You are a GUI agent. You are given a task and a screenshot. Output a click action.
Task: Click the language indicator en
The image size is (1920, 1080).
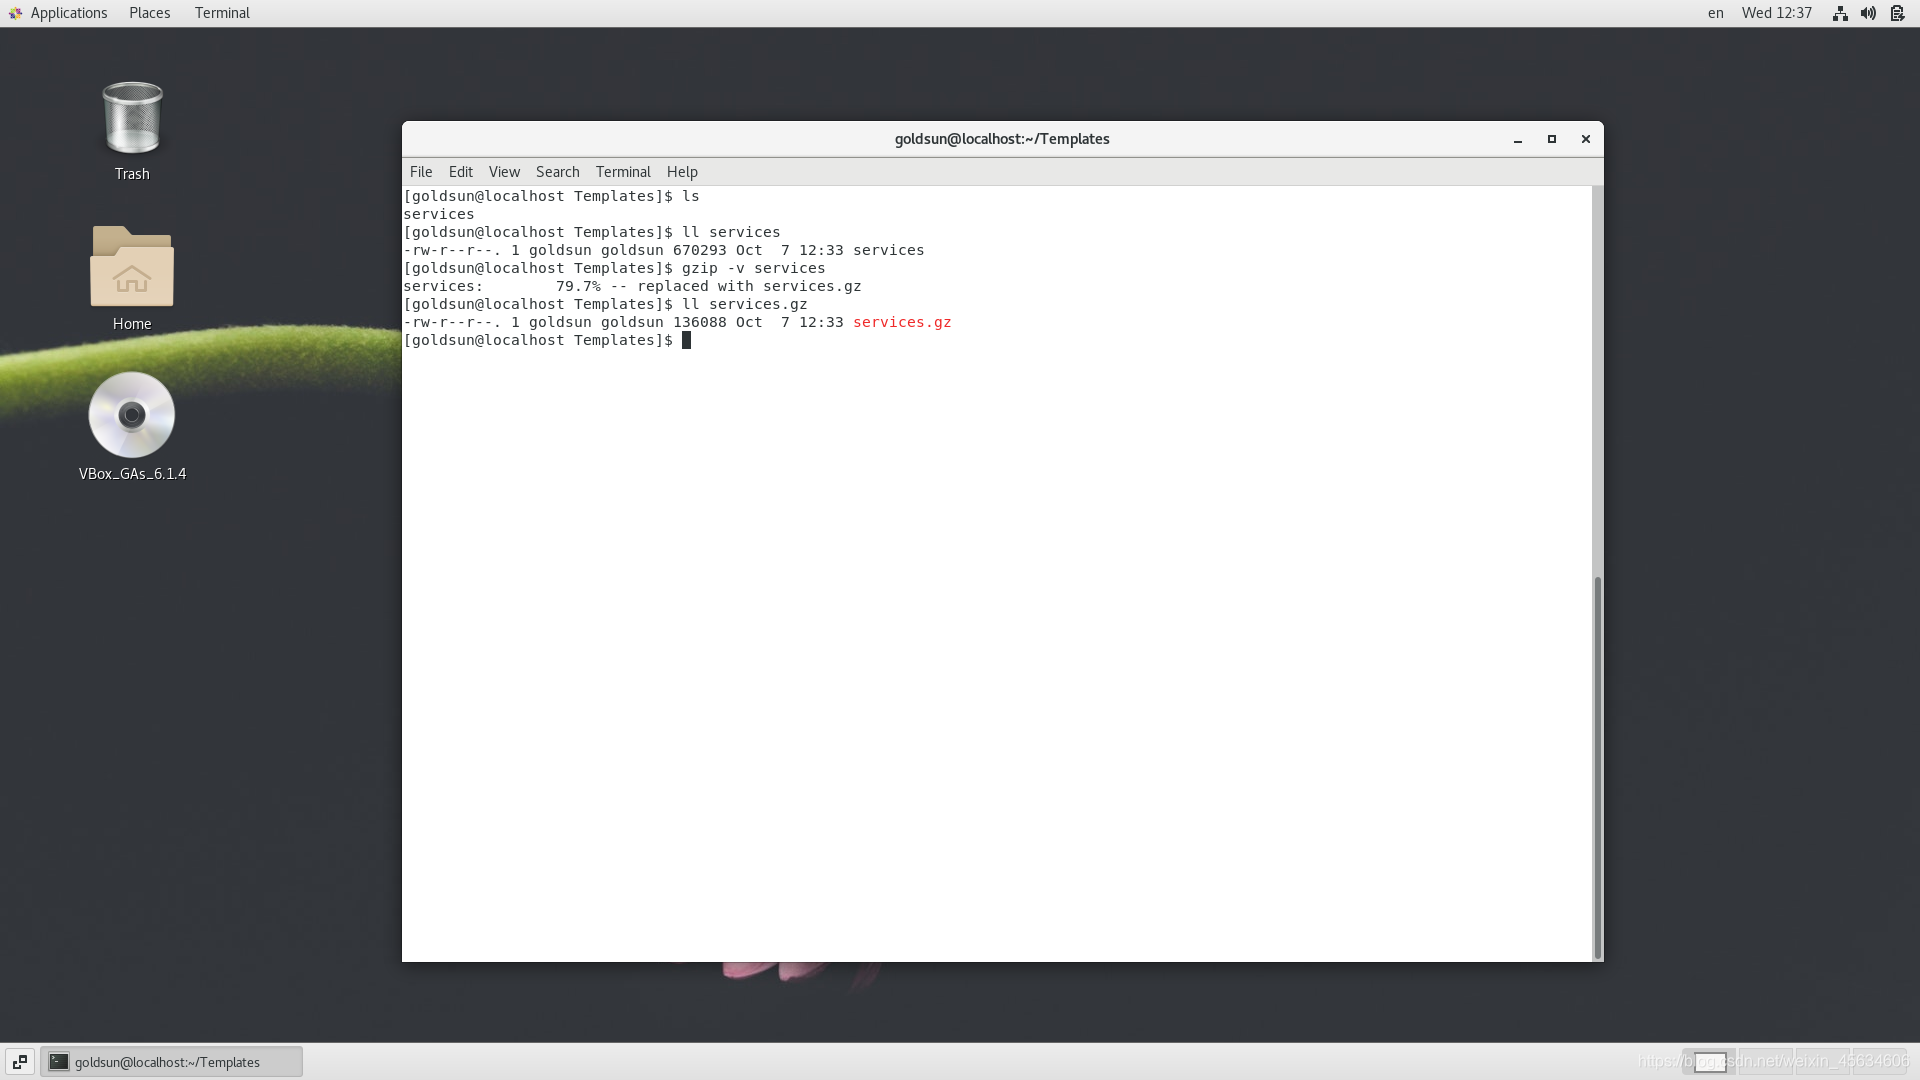(1712, 12)
